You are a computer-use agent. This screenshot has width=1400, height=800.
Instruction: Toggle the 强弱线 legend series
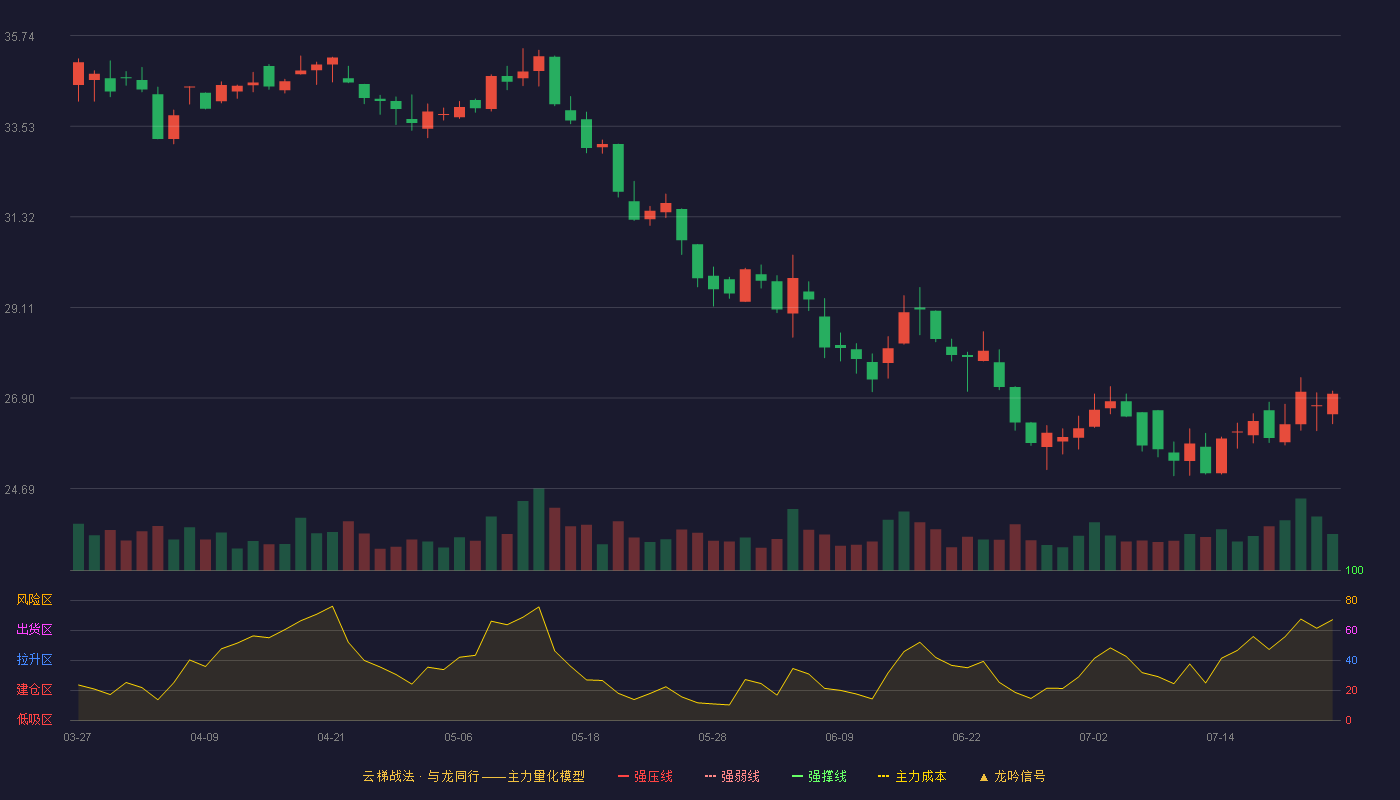coord(732,776)
